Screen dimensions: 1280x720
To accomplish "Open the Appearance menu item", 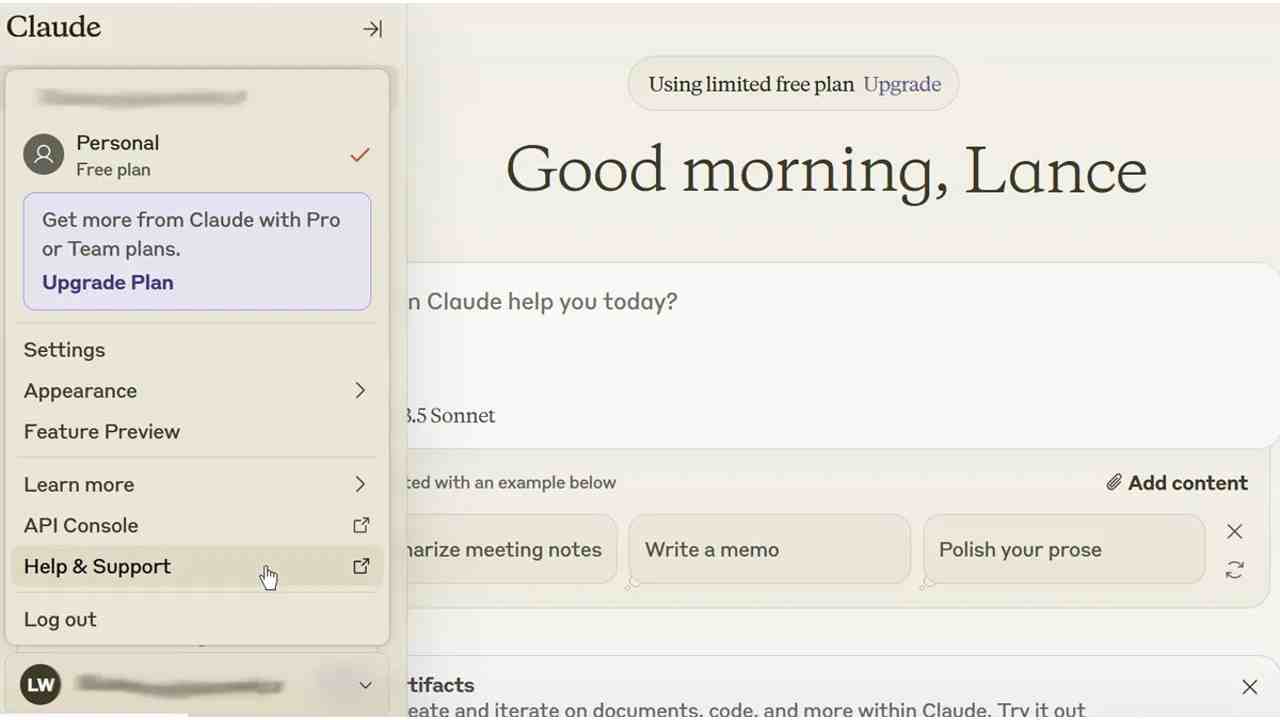I will [197, 391].
